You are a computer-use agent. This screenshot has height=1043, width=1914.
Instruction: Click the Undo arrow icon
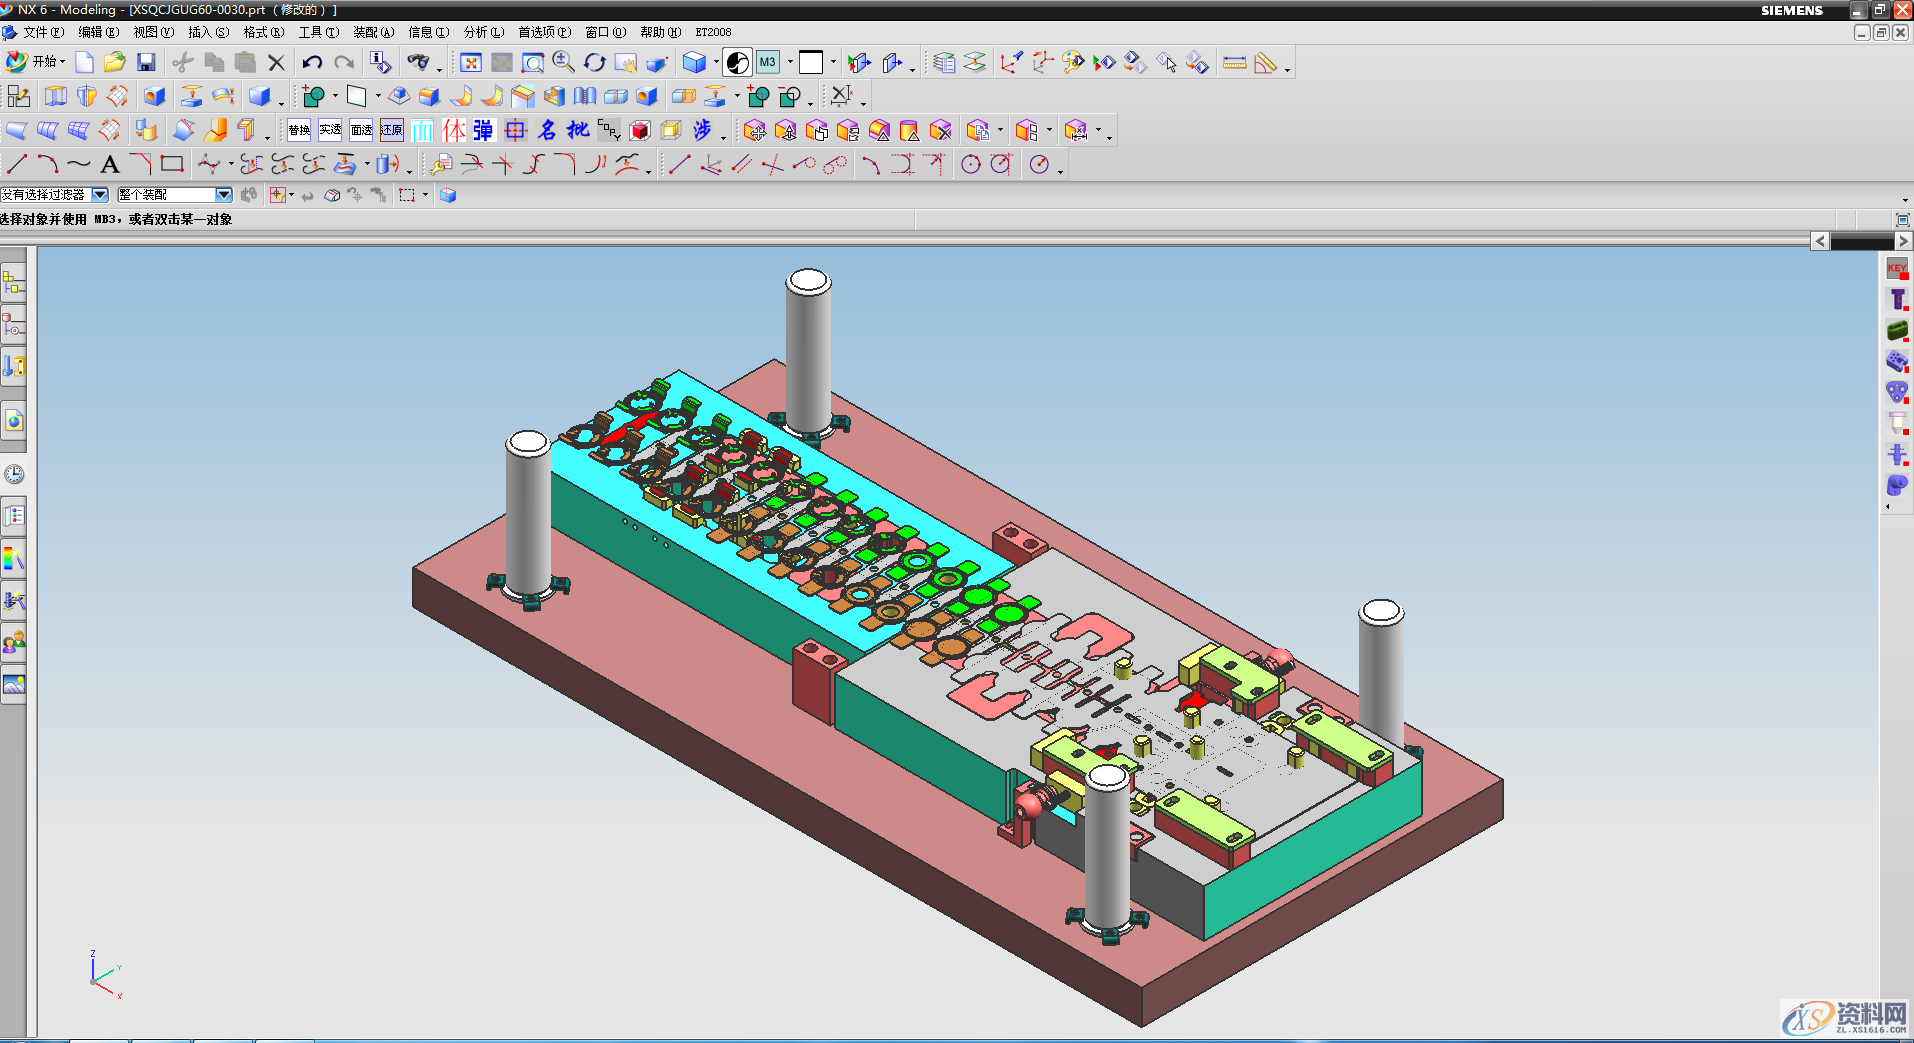point(312,63)
